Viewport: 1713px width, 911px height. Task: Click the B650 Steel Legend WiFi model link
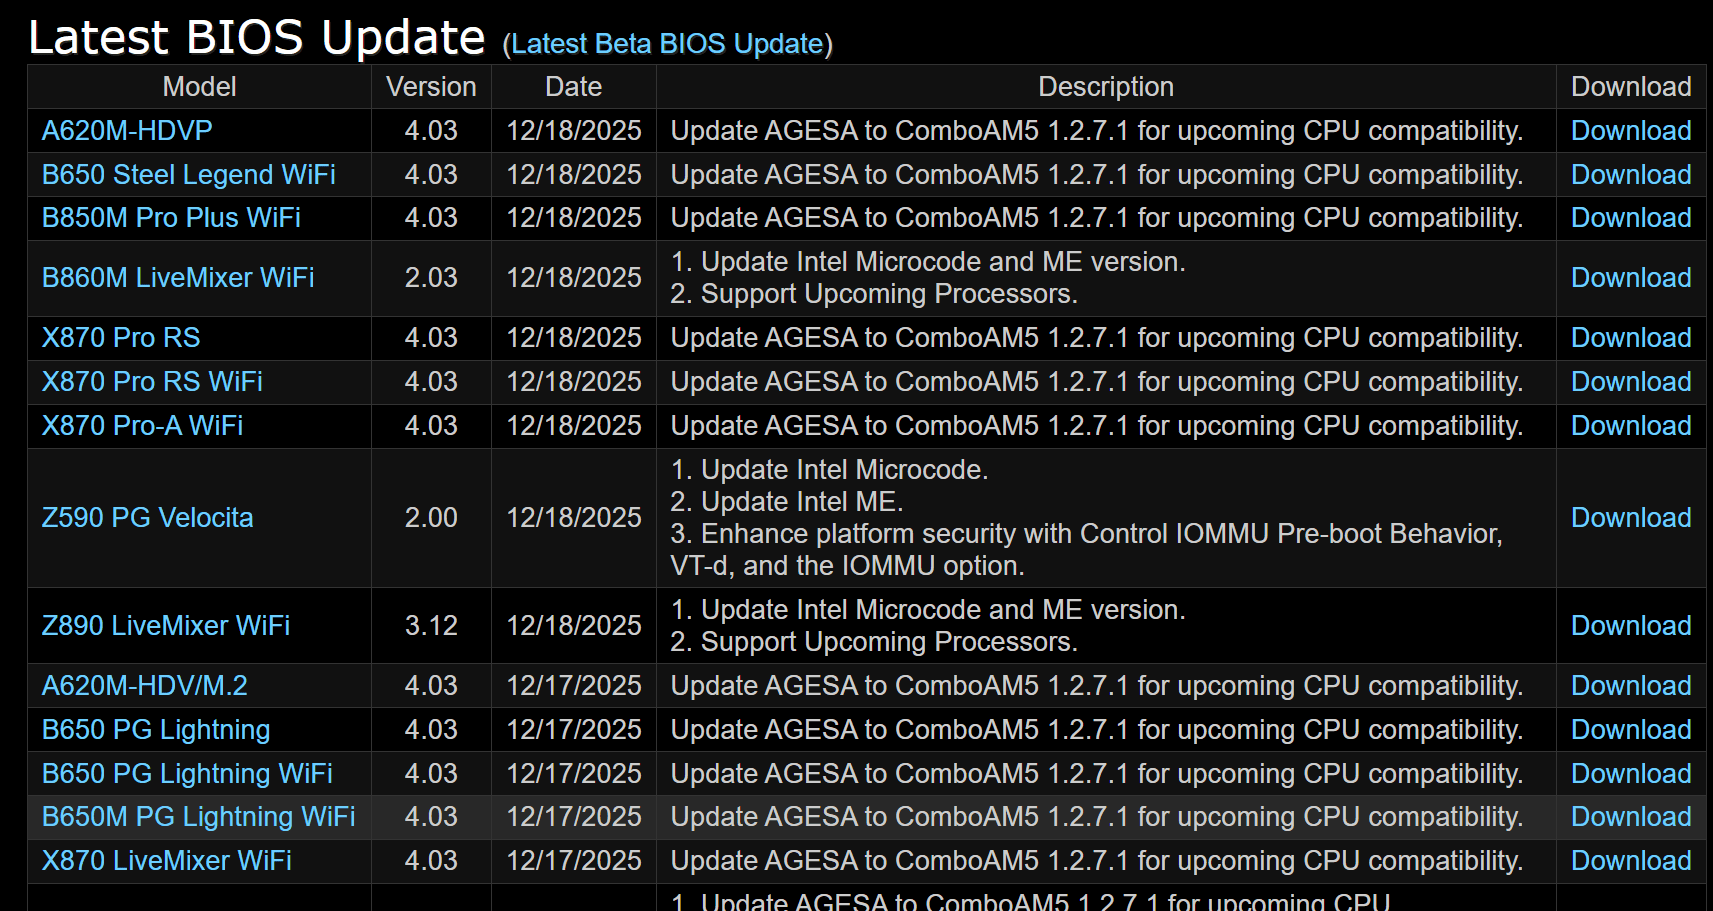tap(188, 175)
